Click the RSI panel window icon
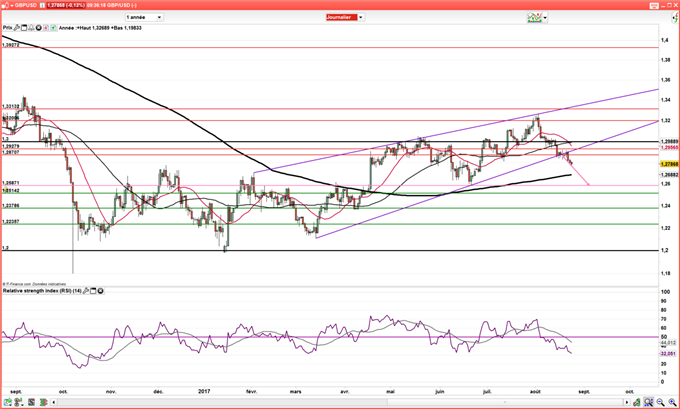This screenshot has width=680, height=409. (x=93, y=291)
